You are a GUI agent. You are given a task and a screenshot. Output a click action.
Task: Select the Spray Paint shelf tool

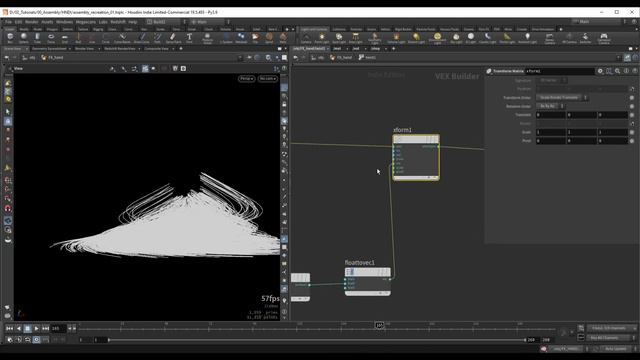[173, 38]
